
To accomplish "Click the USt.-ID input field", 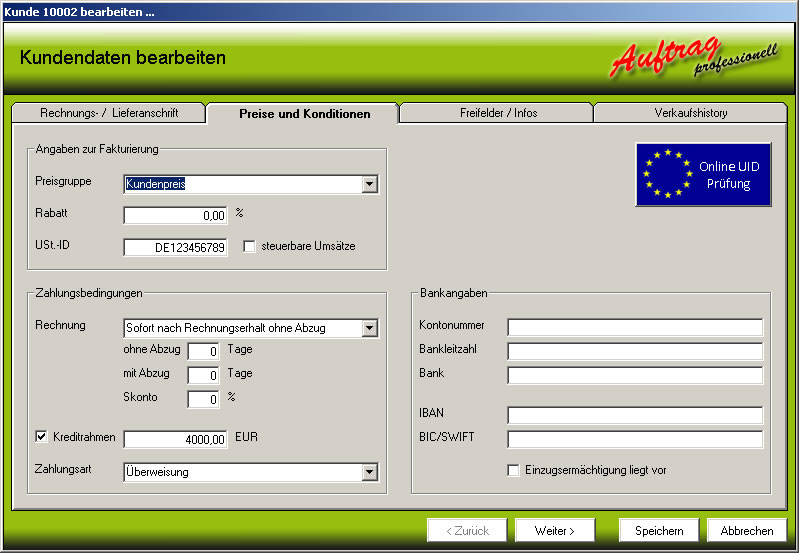I will pyautogui.click(x=175, y=248).
